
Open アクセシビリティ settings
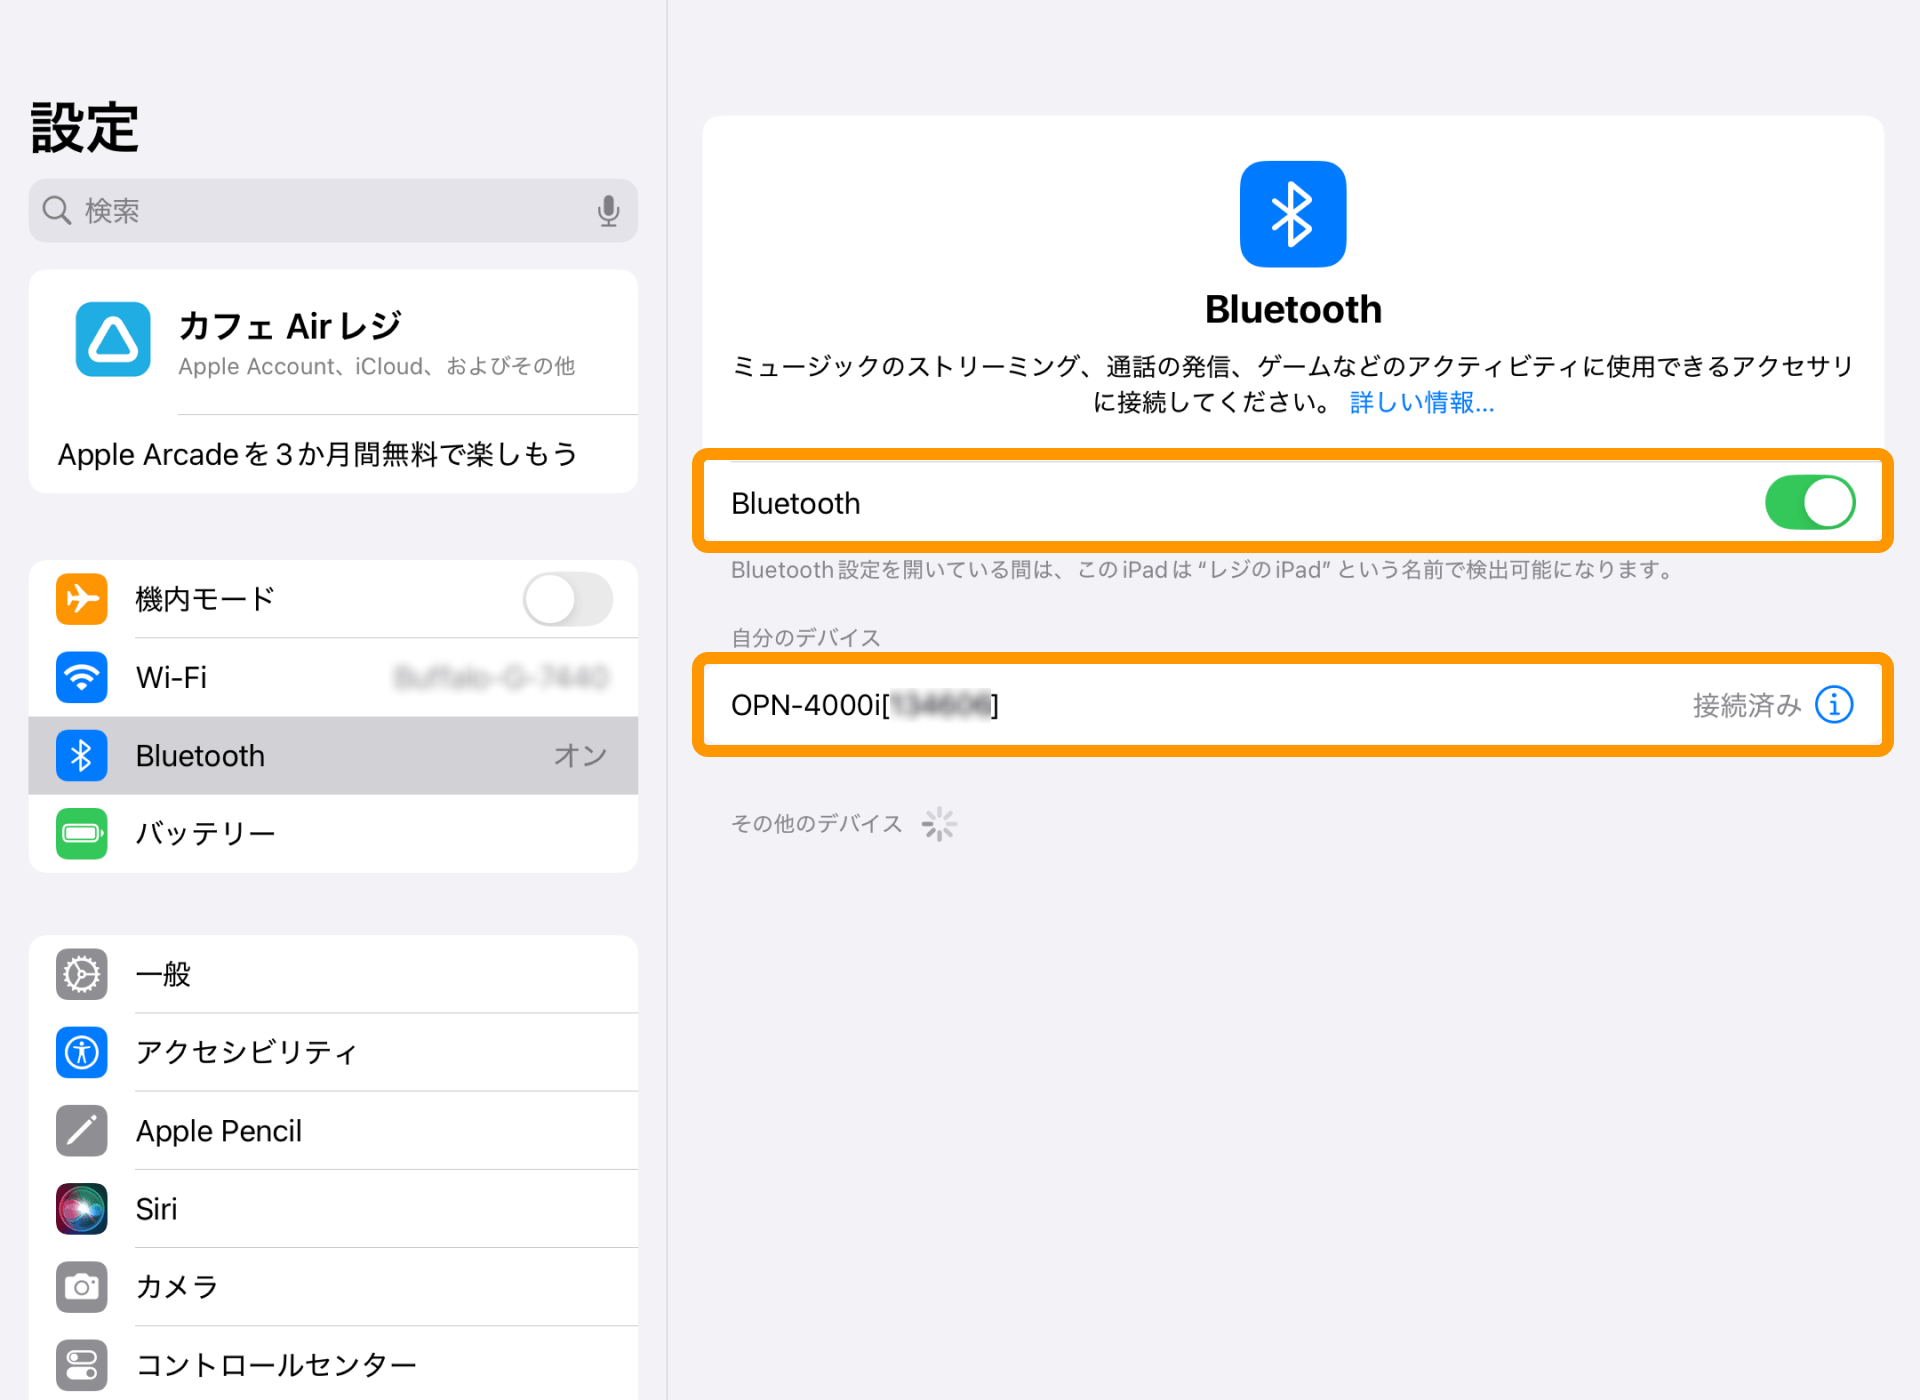[x=333, y=1052]
